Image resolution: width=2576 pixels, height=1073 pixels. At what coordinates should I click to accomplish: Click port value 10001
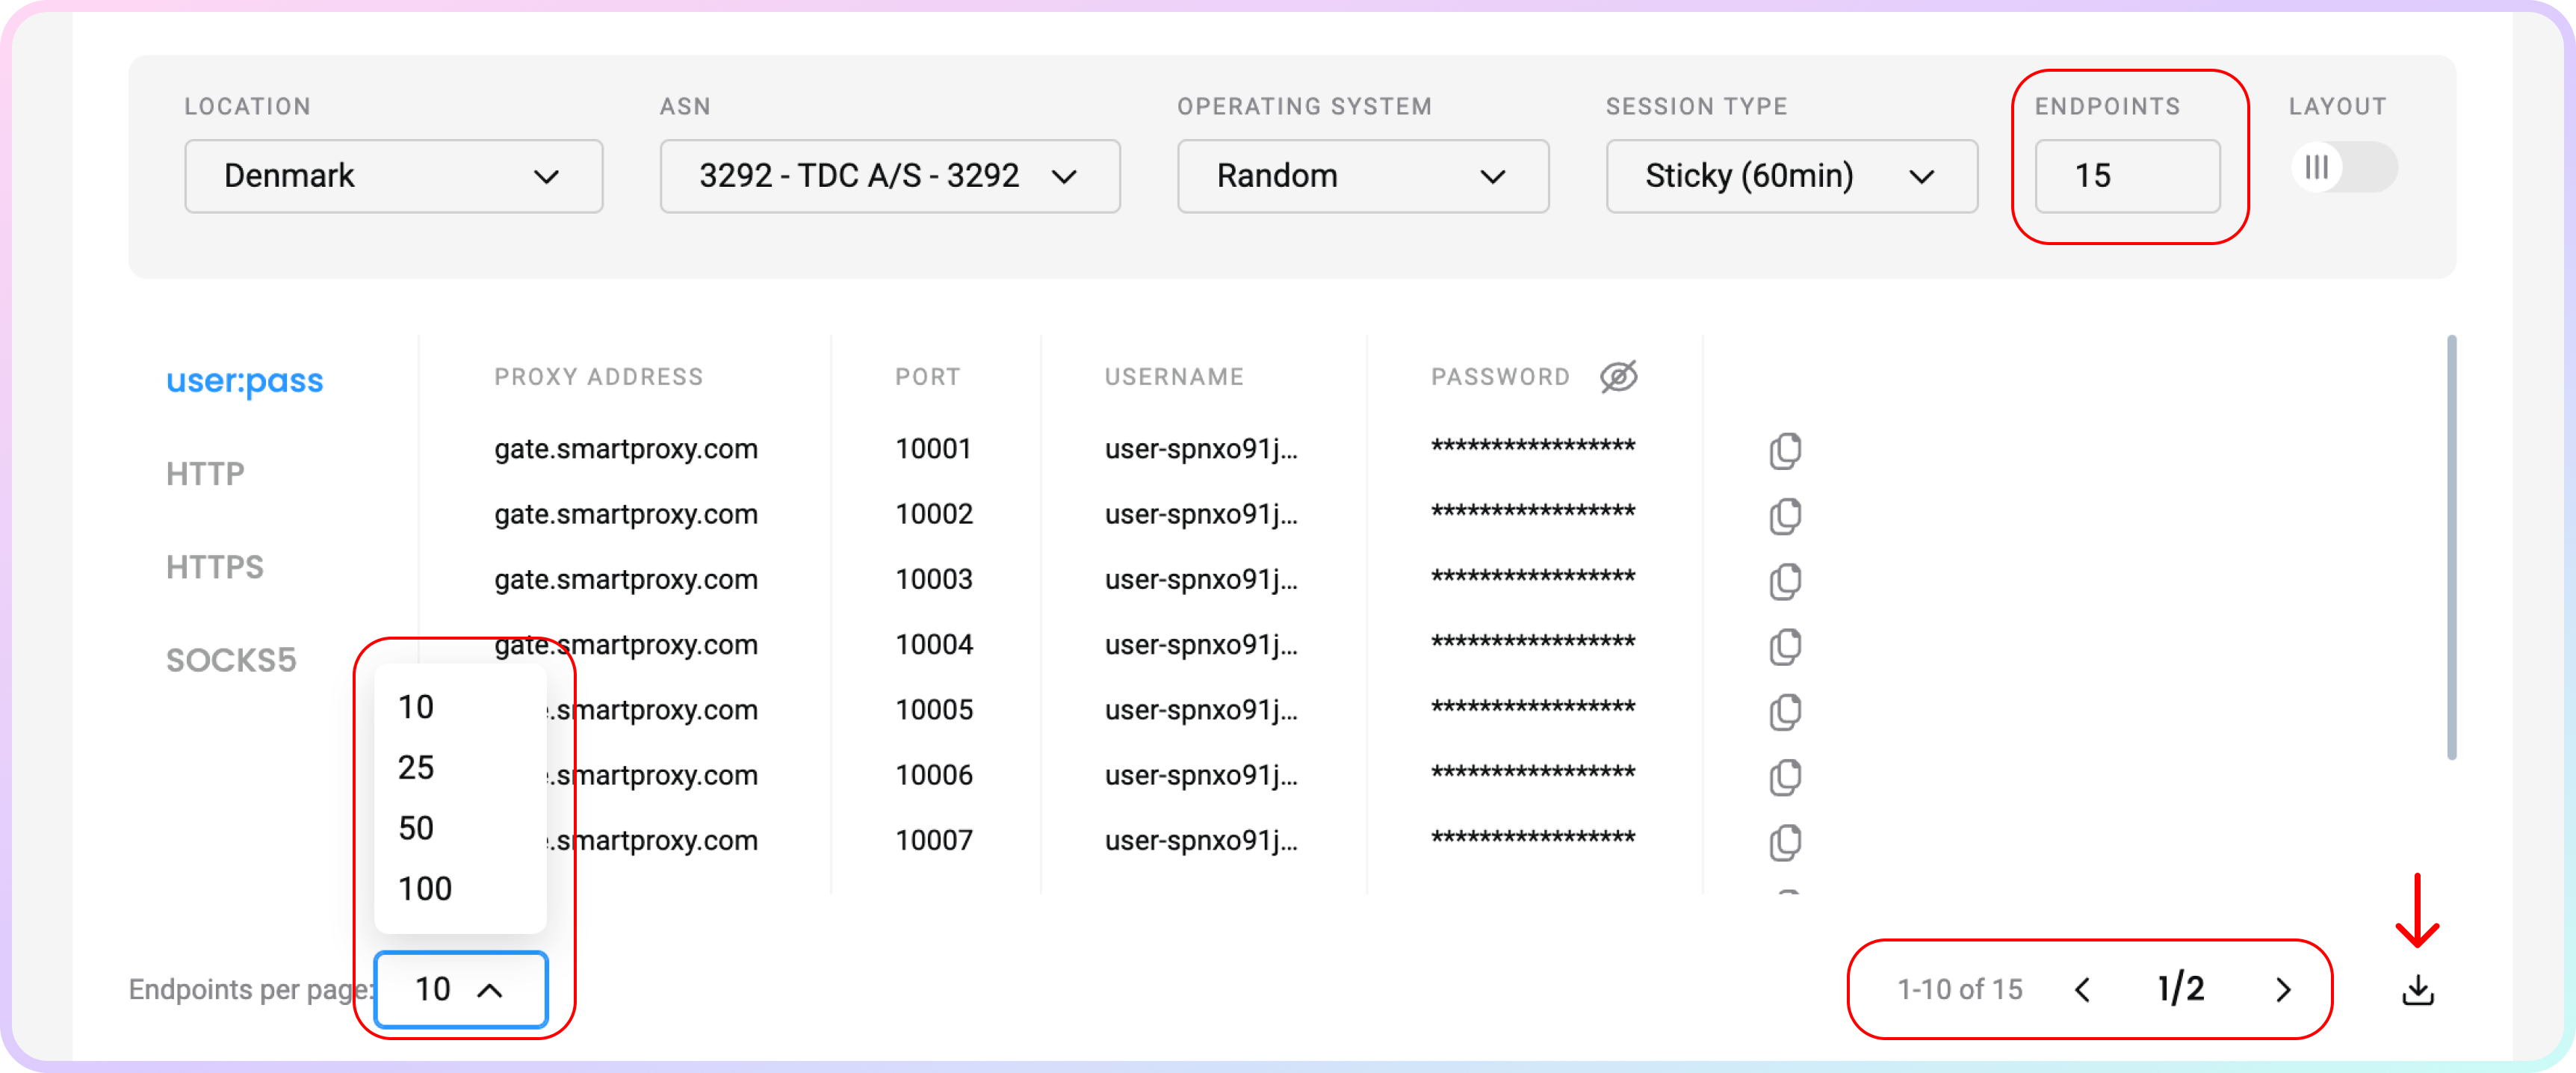coord(933,449)
